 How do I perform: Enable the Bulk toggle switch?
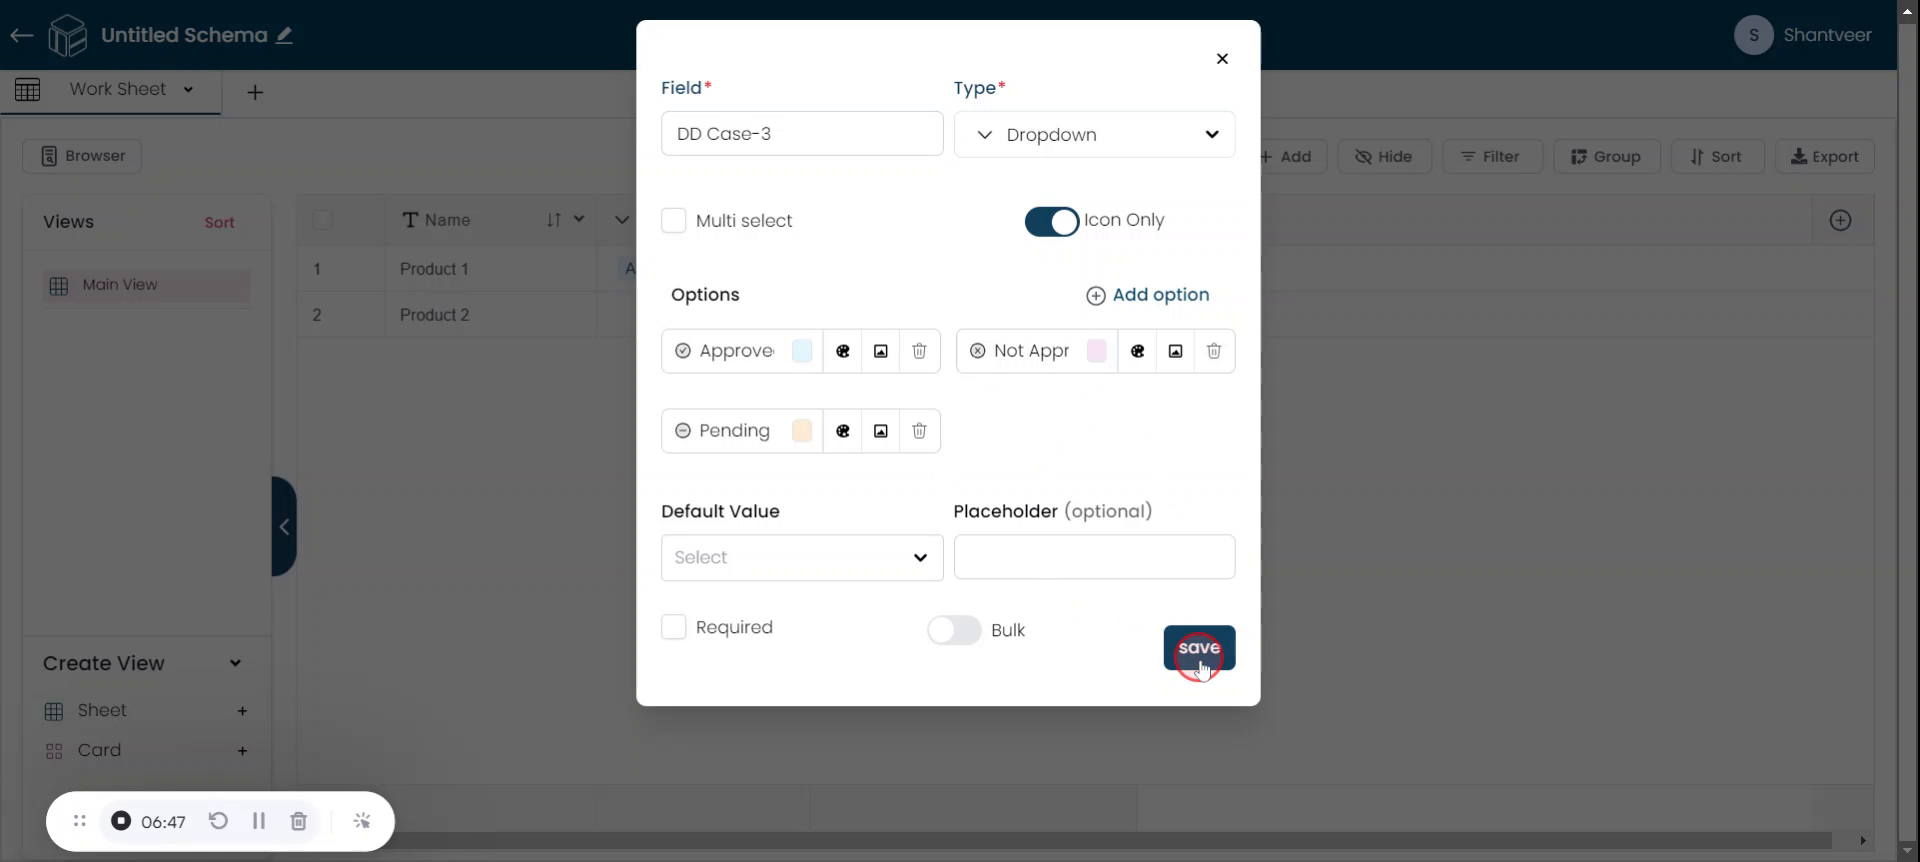(954, 630)
